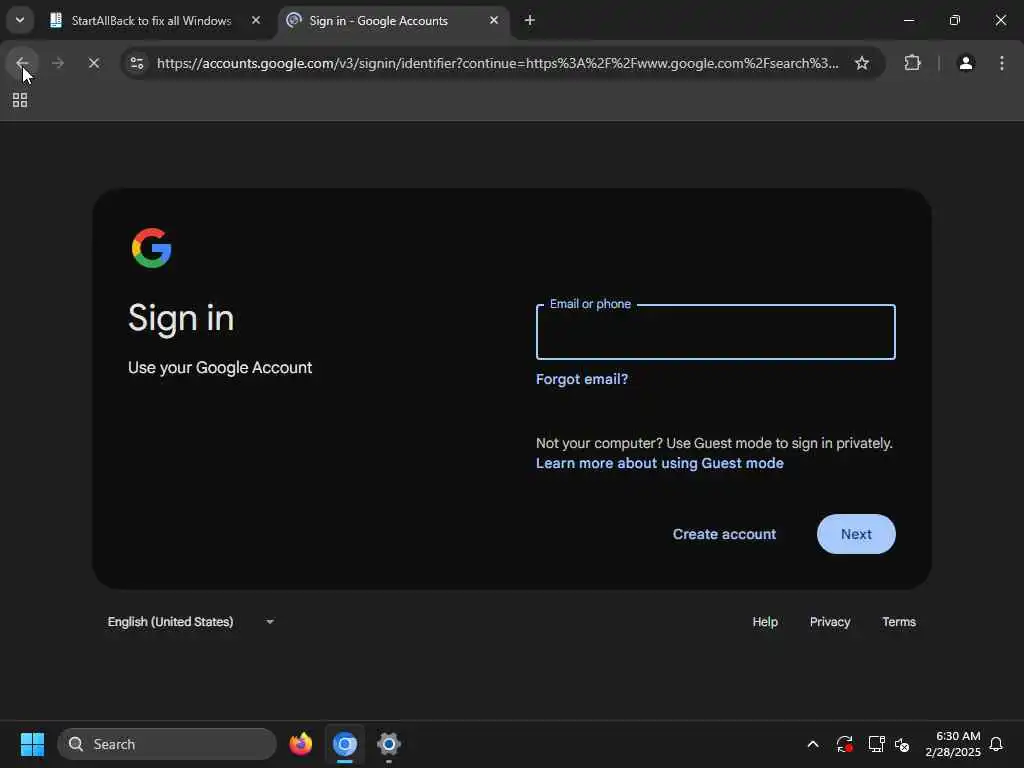Open the tab search dropdown
Image resolution: width=1024 pixels, height=768 pixels.
coord(20,20)
